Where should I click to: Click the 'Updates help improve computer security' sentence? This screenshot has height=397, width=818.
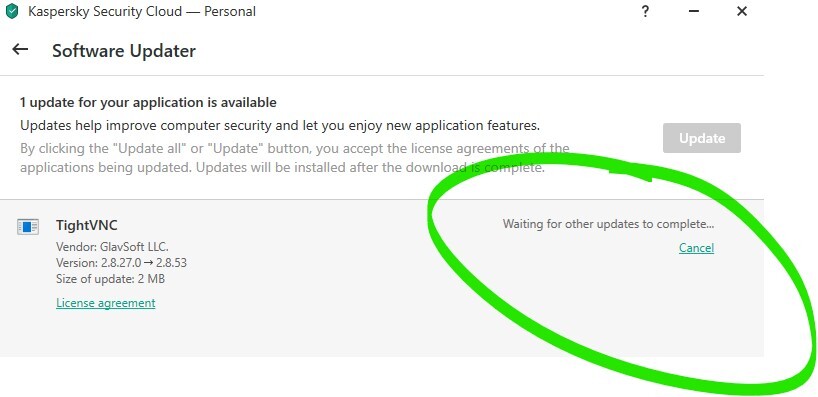[280, 126]
